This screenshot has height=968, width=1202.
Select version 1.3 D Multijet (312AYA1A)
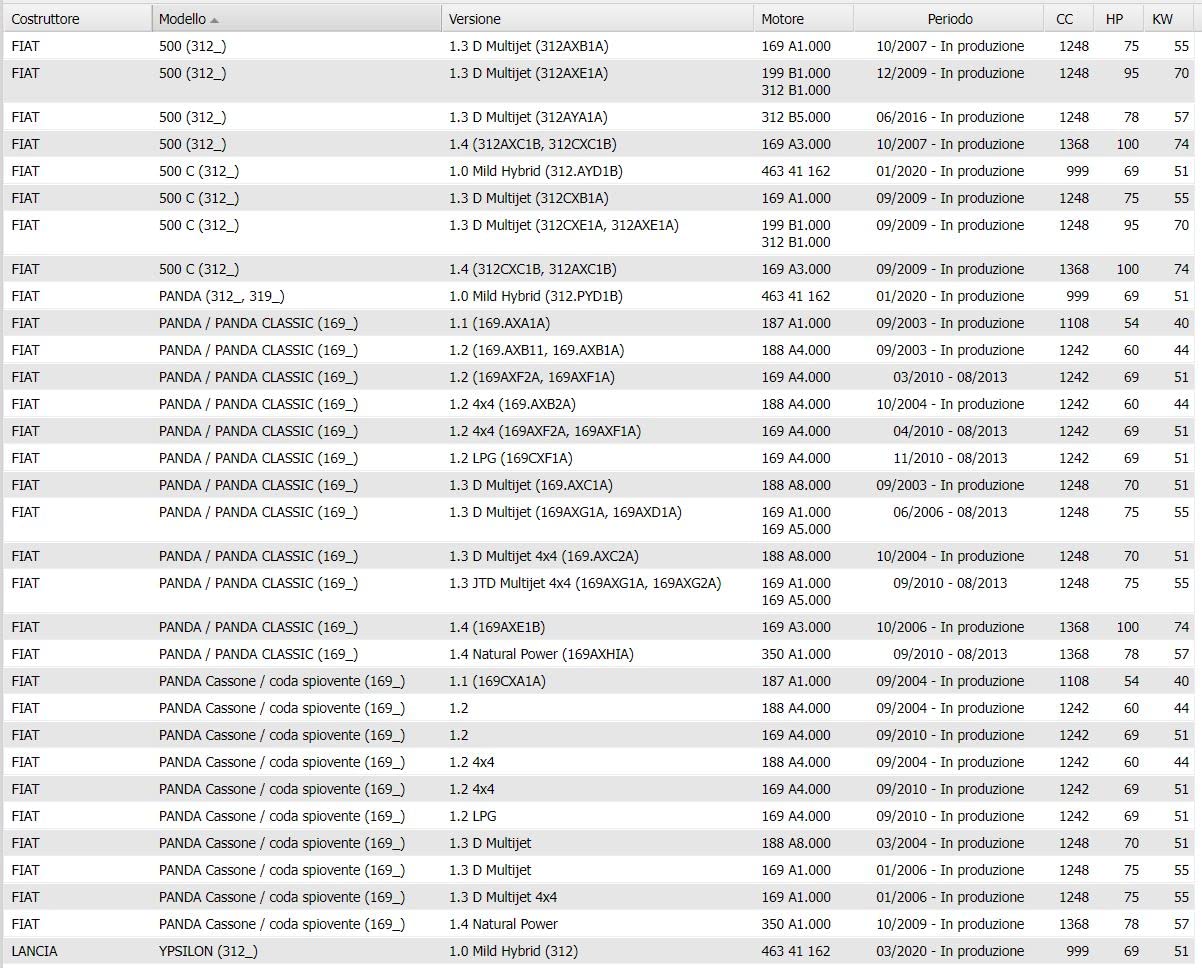(x=528, y=117)
